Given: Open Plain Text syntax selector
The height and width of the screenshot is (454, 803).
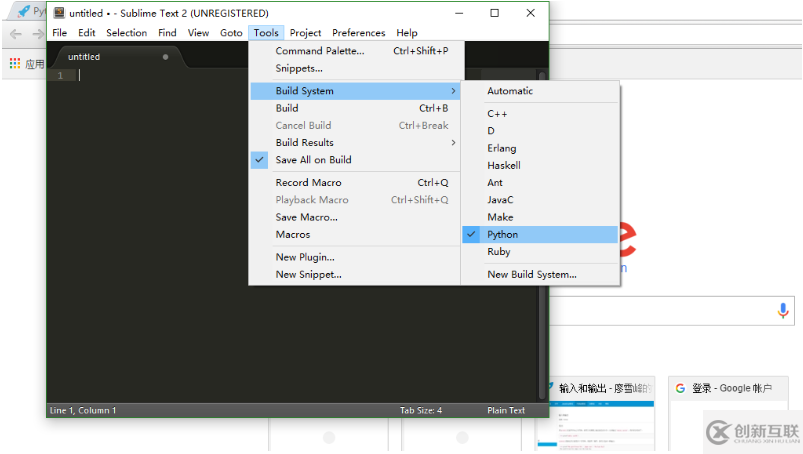Looking at the screenshot, I should (x=506, y=410).
